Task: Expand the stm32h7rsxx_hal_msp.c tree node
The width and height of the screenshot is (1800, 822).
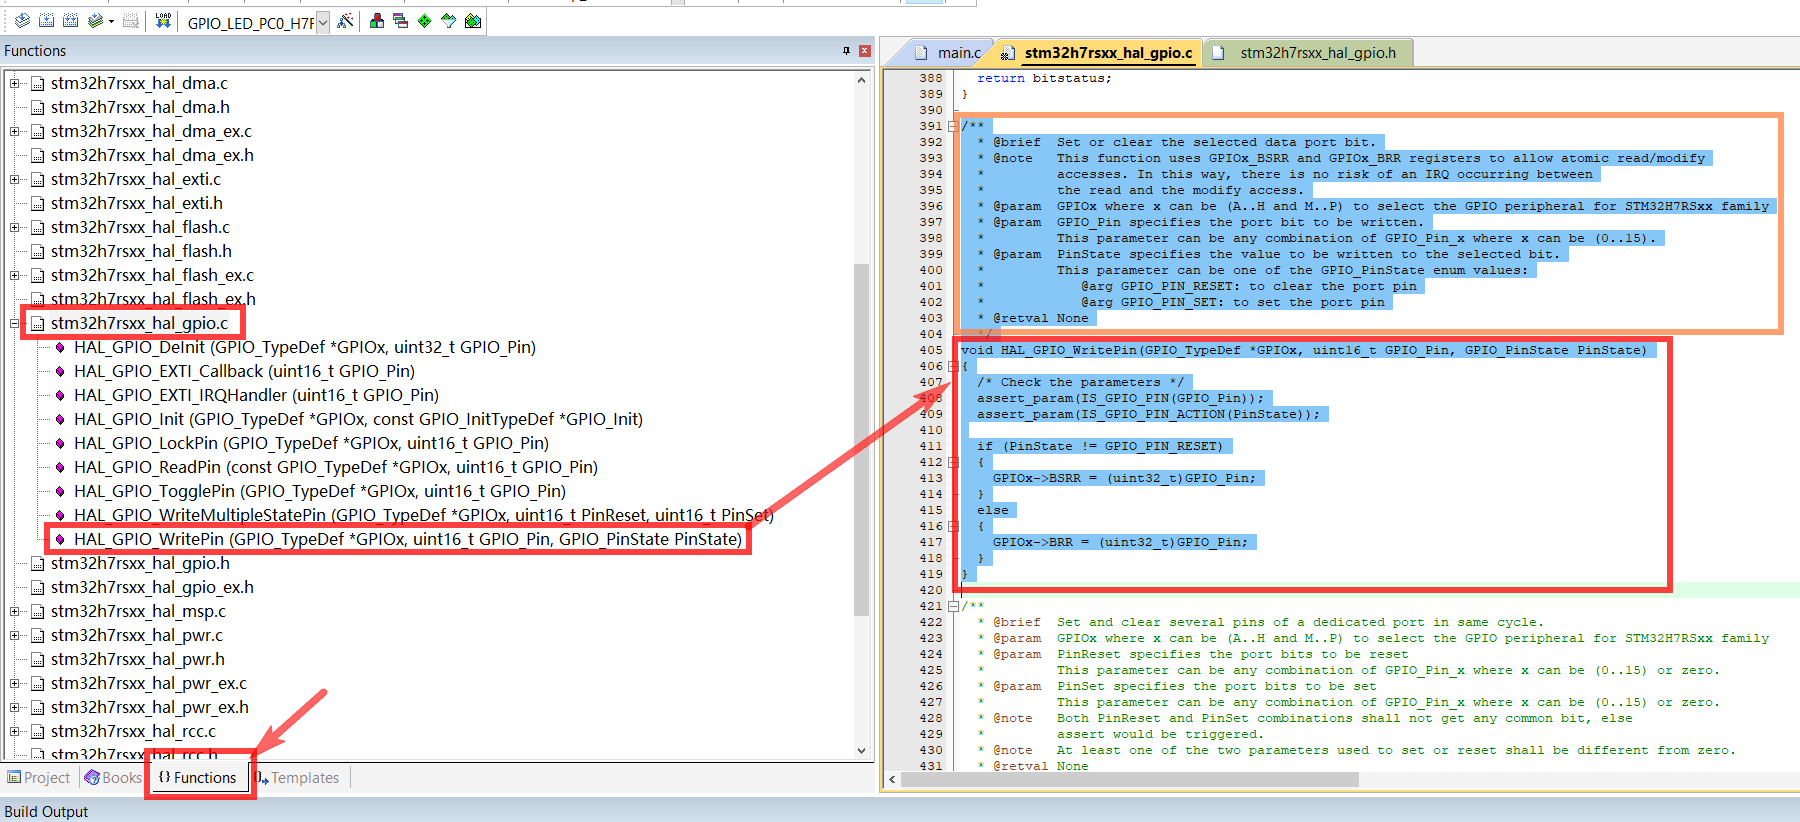Action: tap(15, 611)
